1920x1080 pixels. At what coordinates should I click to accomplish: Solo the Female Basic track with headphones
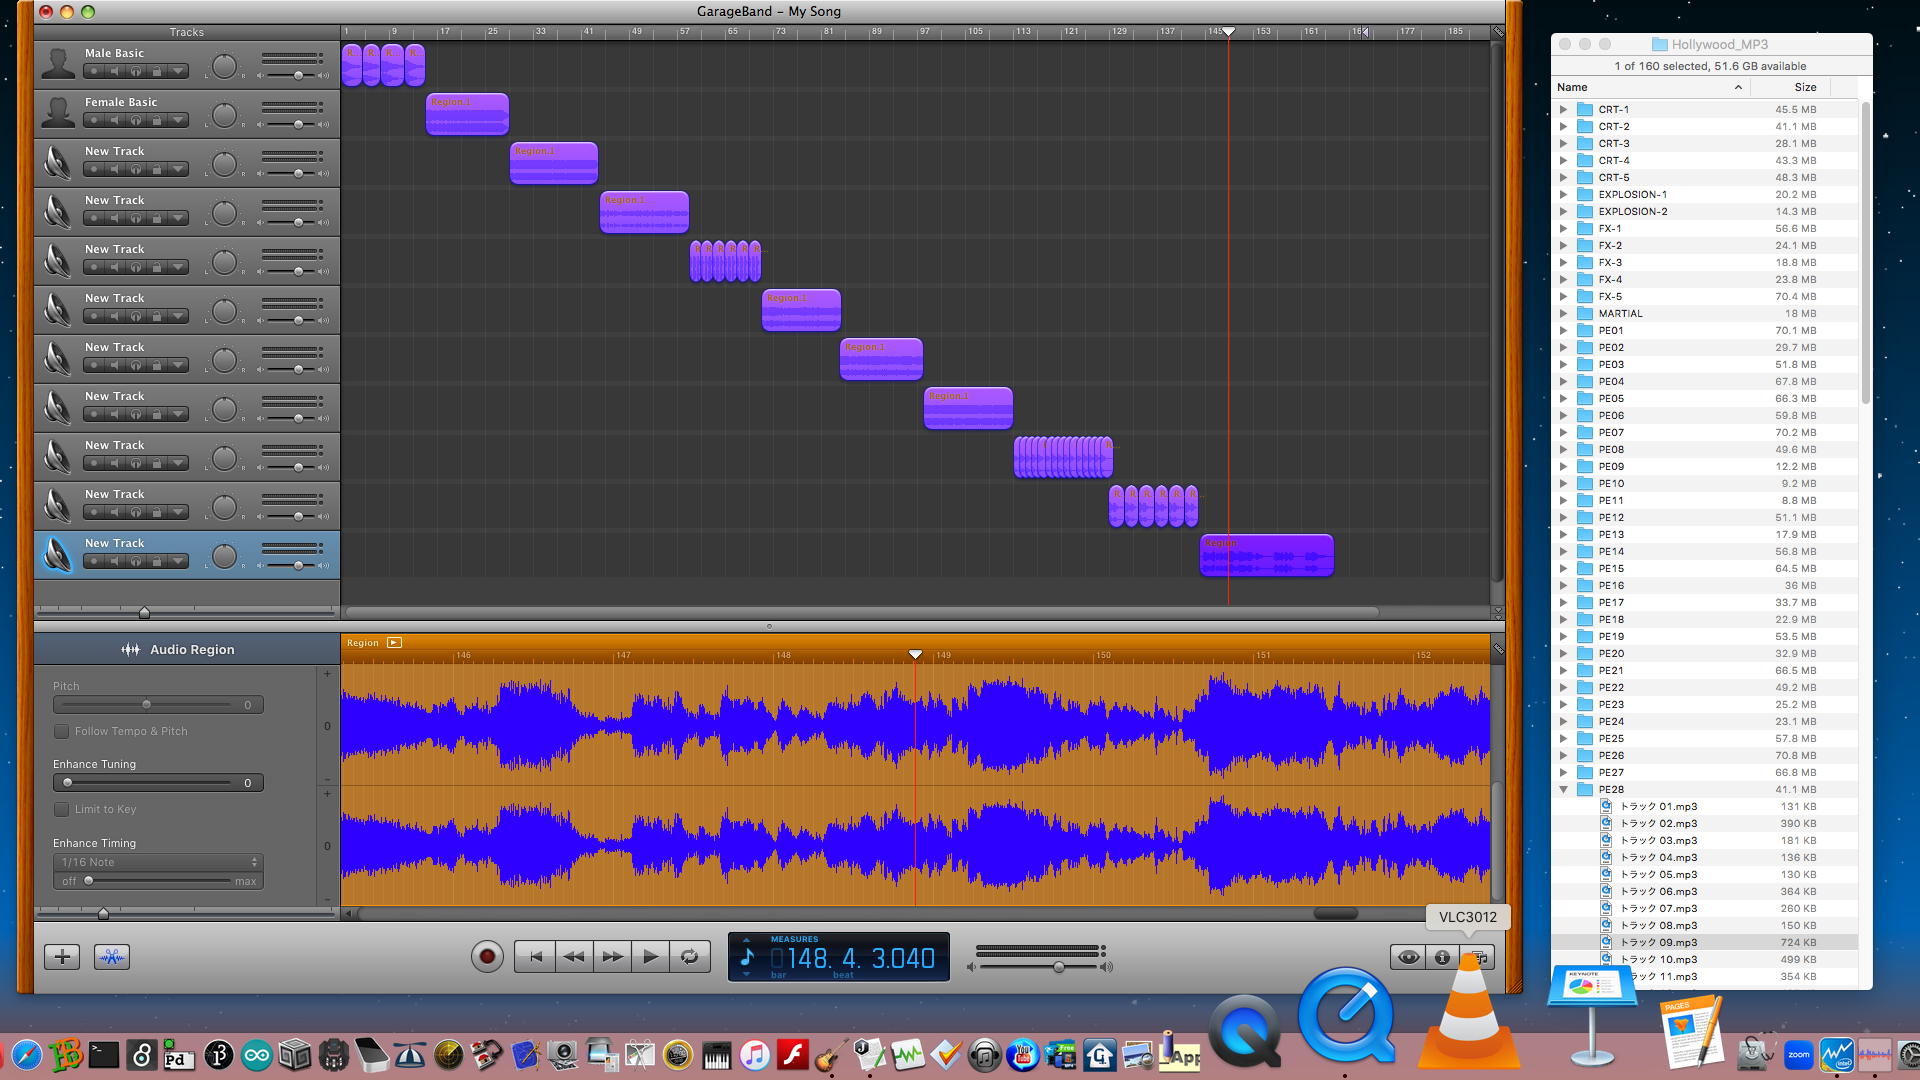click(135, 120)
